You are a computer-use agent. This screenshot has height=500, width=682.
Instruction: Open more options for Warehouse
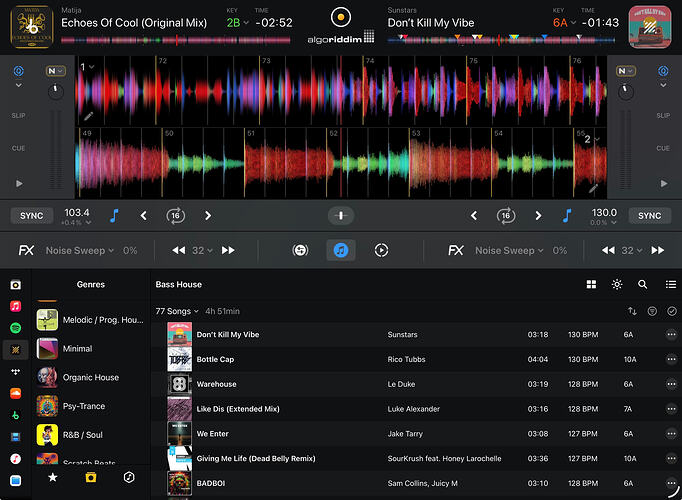671,384
